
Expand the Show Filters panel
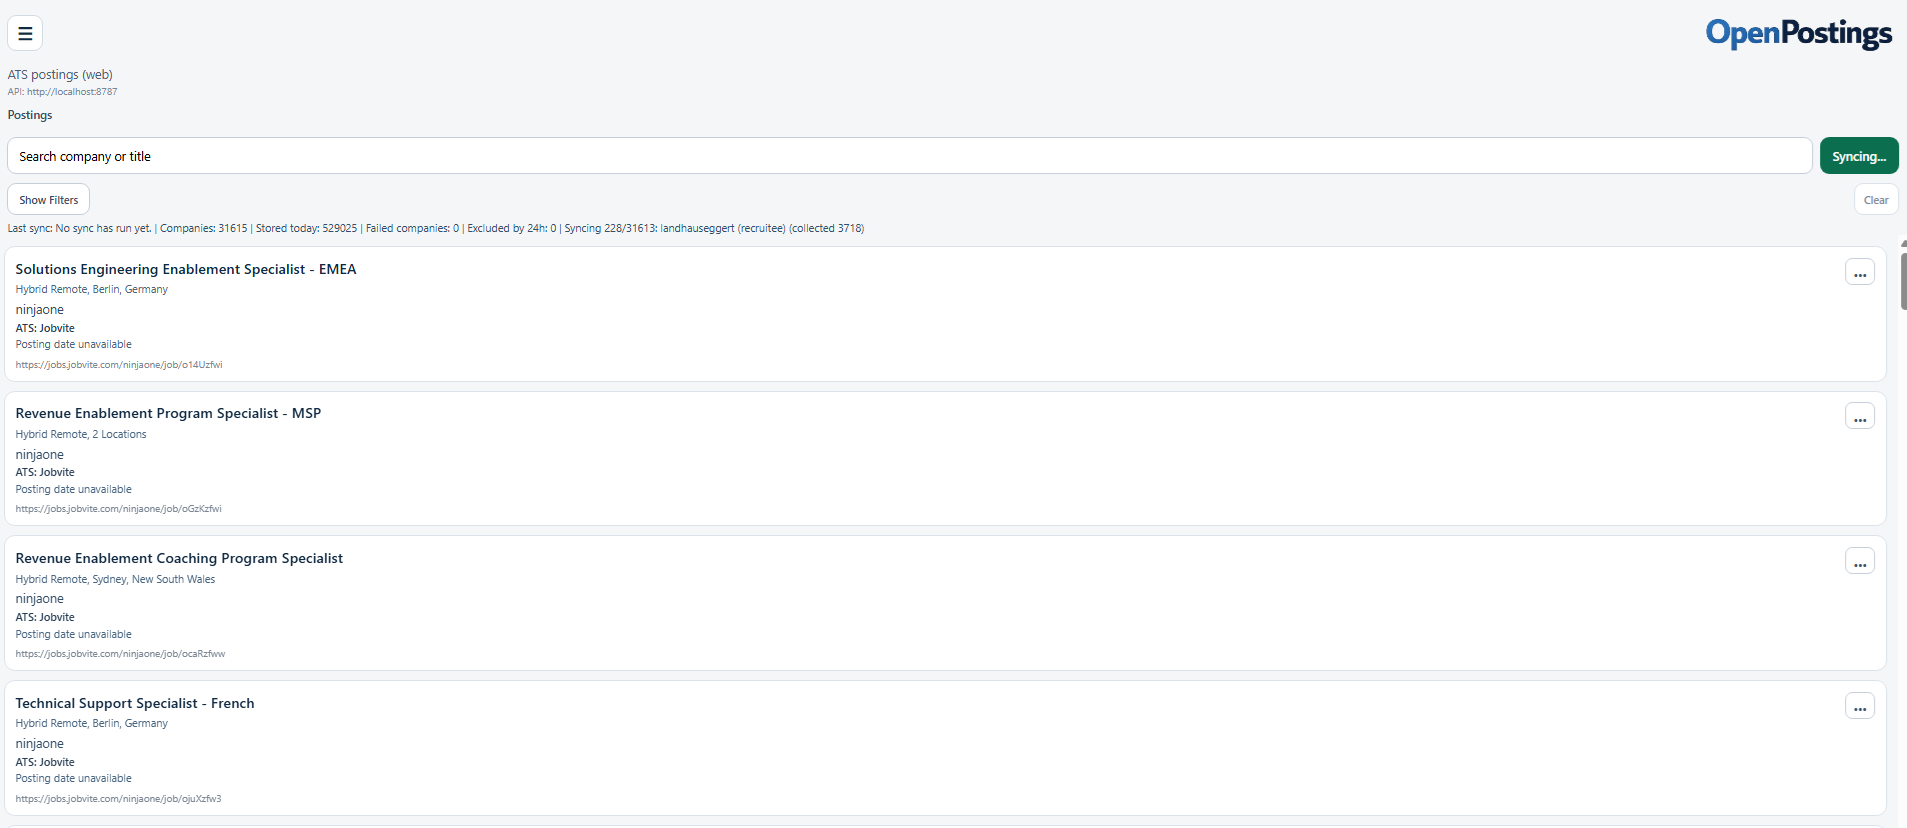[48, 200]
